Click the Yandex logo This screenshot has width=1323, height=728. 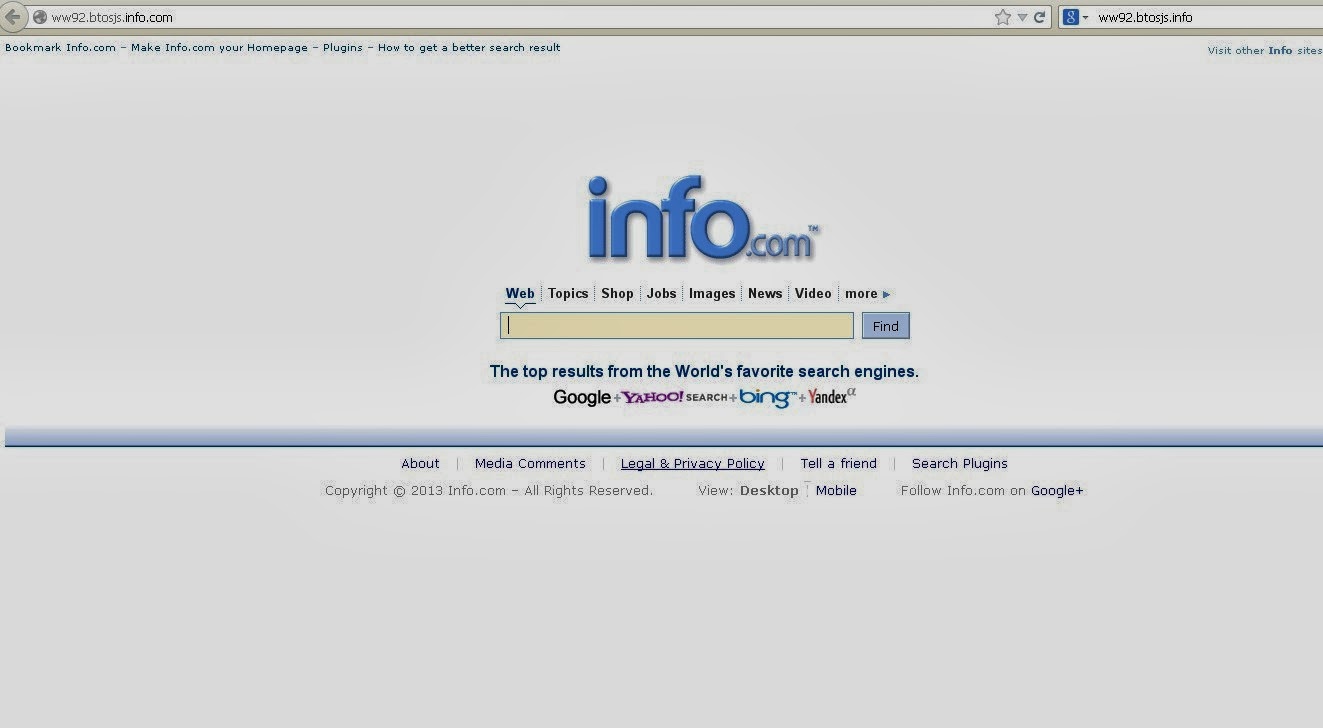[832, 396]
